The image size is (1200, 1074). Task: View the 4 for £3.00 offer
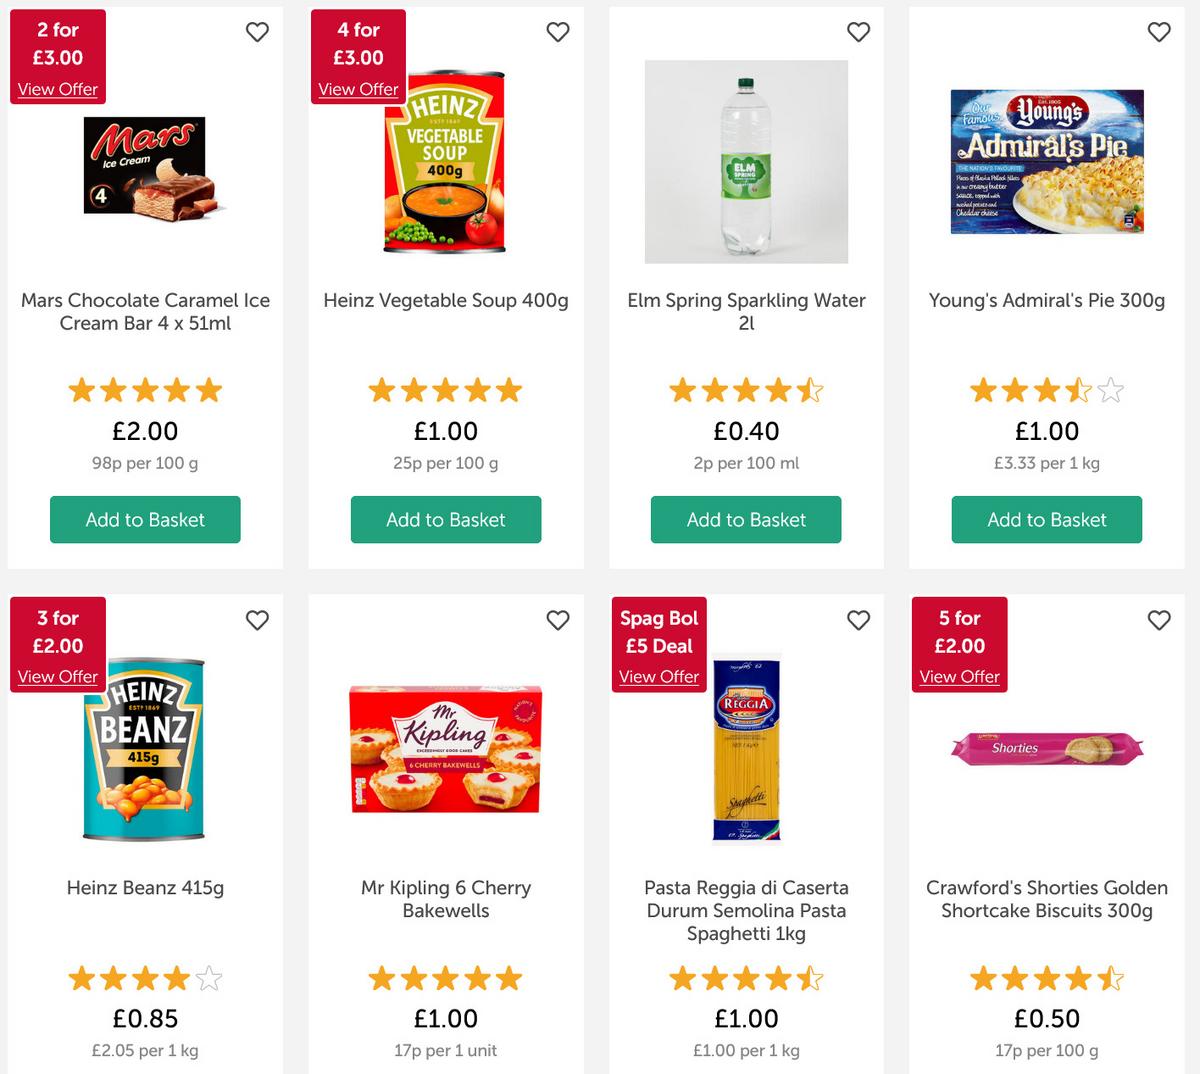tap(358, 89)
